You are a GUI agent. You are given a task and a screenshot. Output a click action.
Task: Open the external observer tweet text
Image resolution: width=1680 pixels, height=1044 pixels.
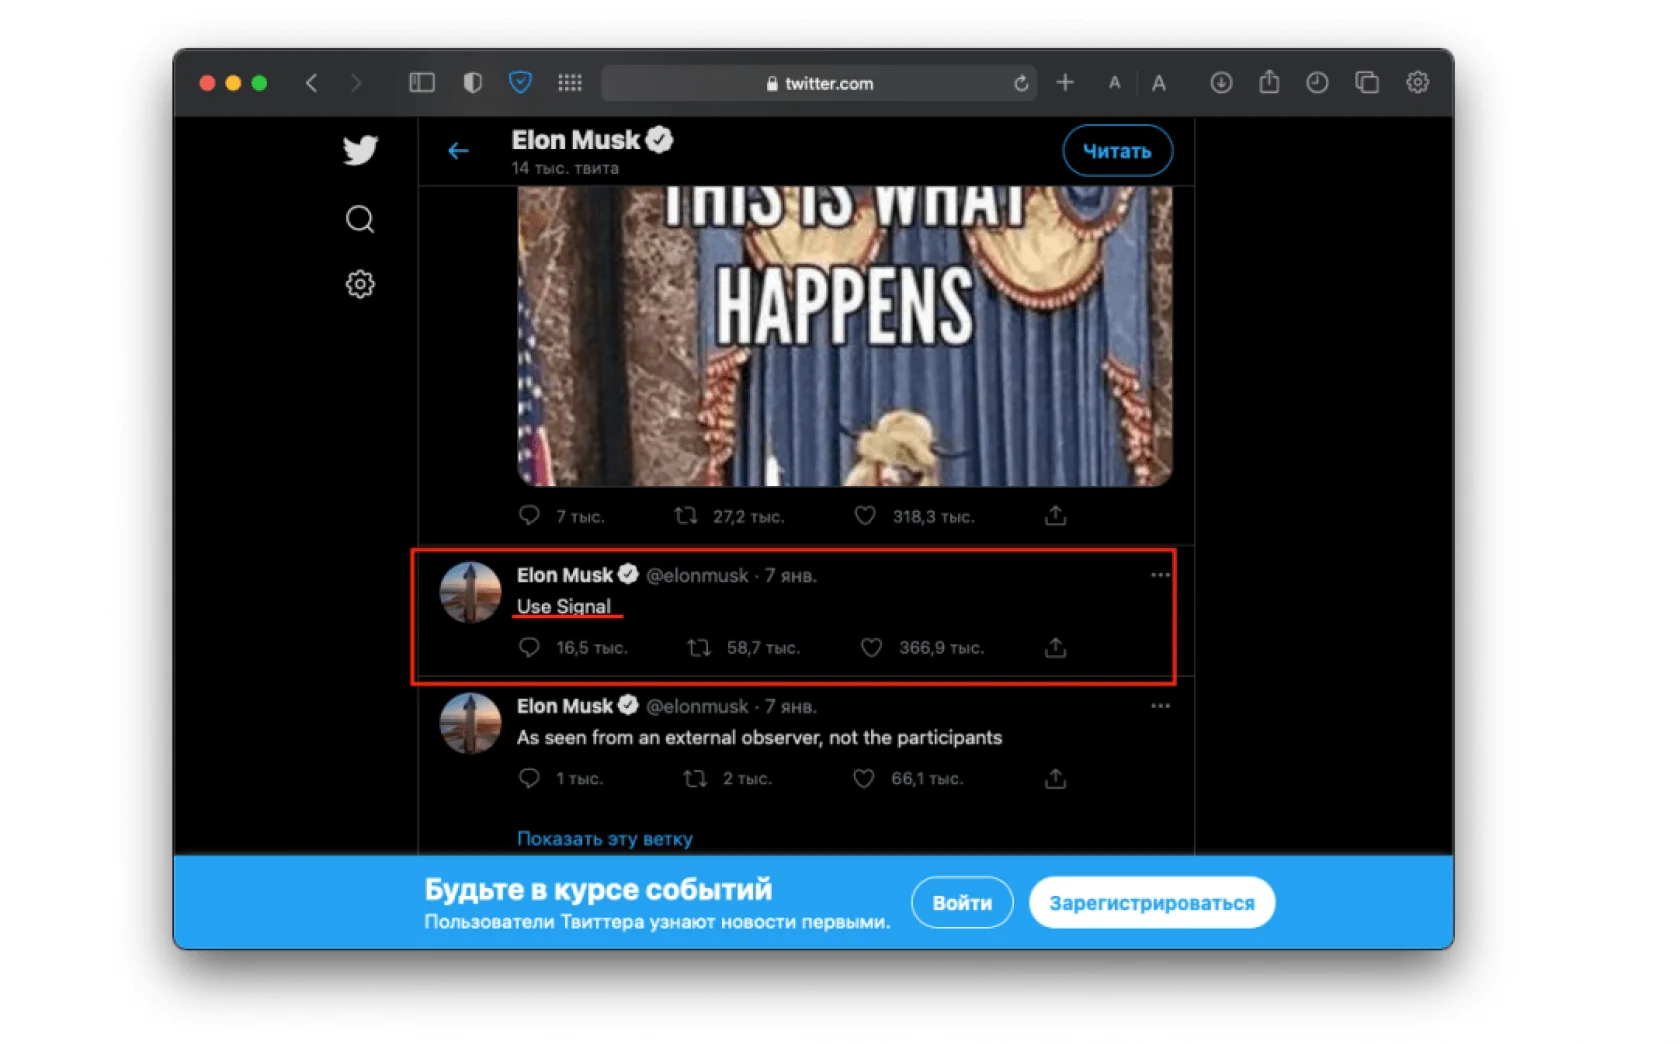pos(759,738)
